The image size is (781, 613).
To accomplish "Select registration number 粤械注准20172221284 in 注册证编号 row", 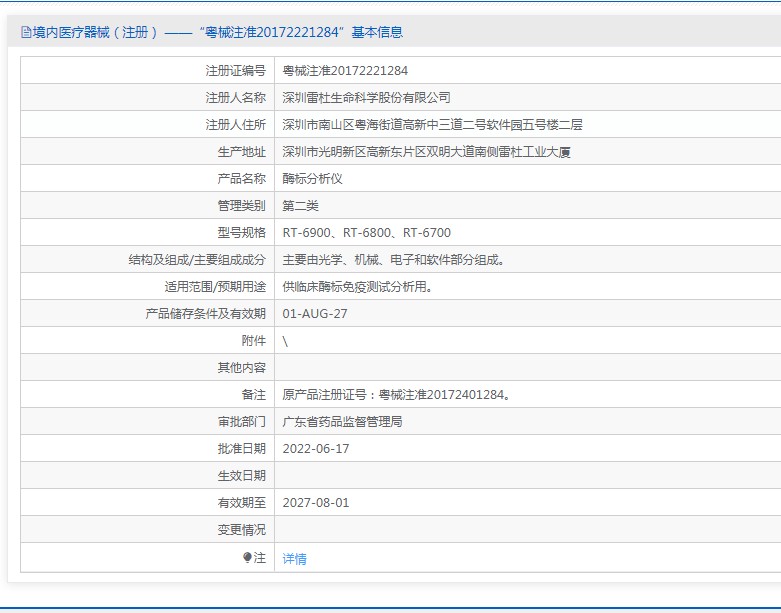I will point(345,71).
